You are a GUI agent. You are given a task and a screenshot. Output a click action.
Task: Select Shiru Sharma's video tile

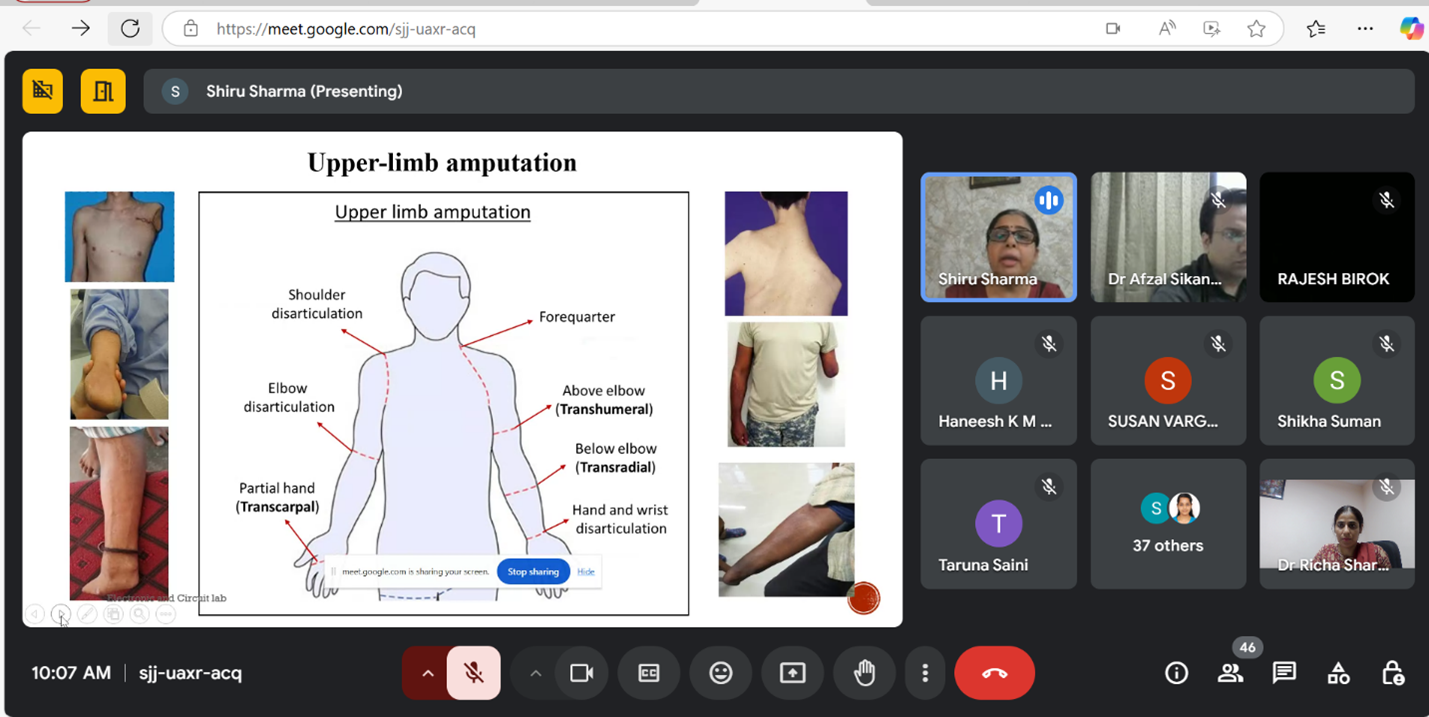point(998,237)
